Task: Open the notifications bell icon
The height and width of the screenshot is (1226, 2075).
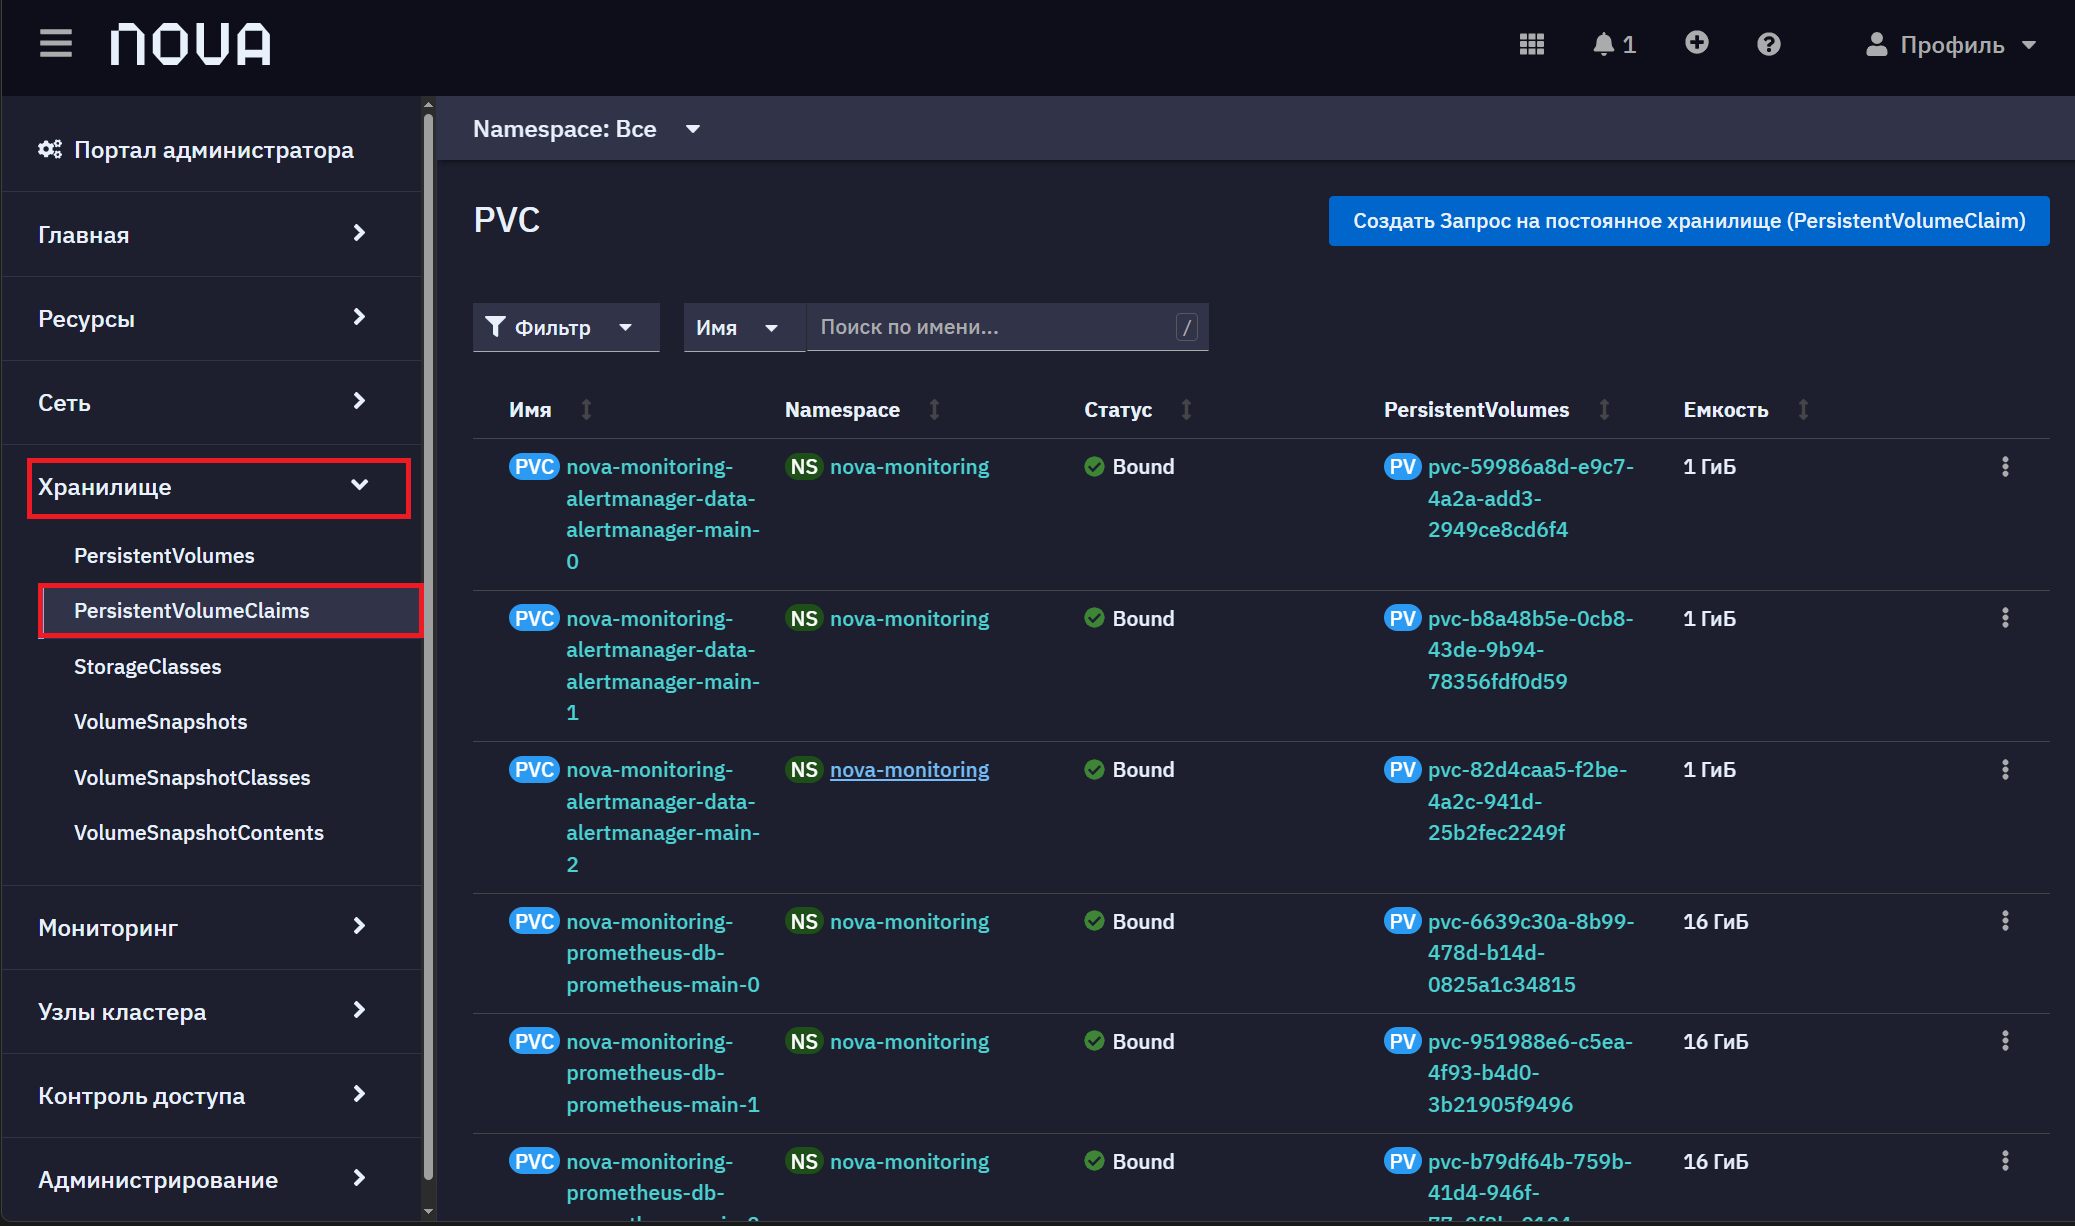Action: click(1613, 44)
